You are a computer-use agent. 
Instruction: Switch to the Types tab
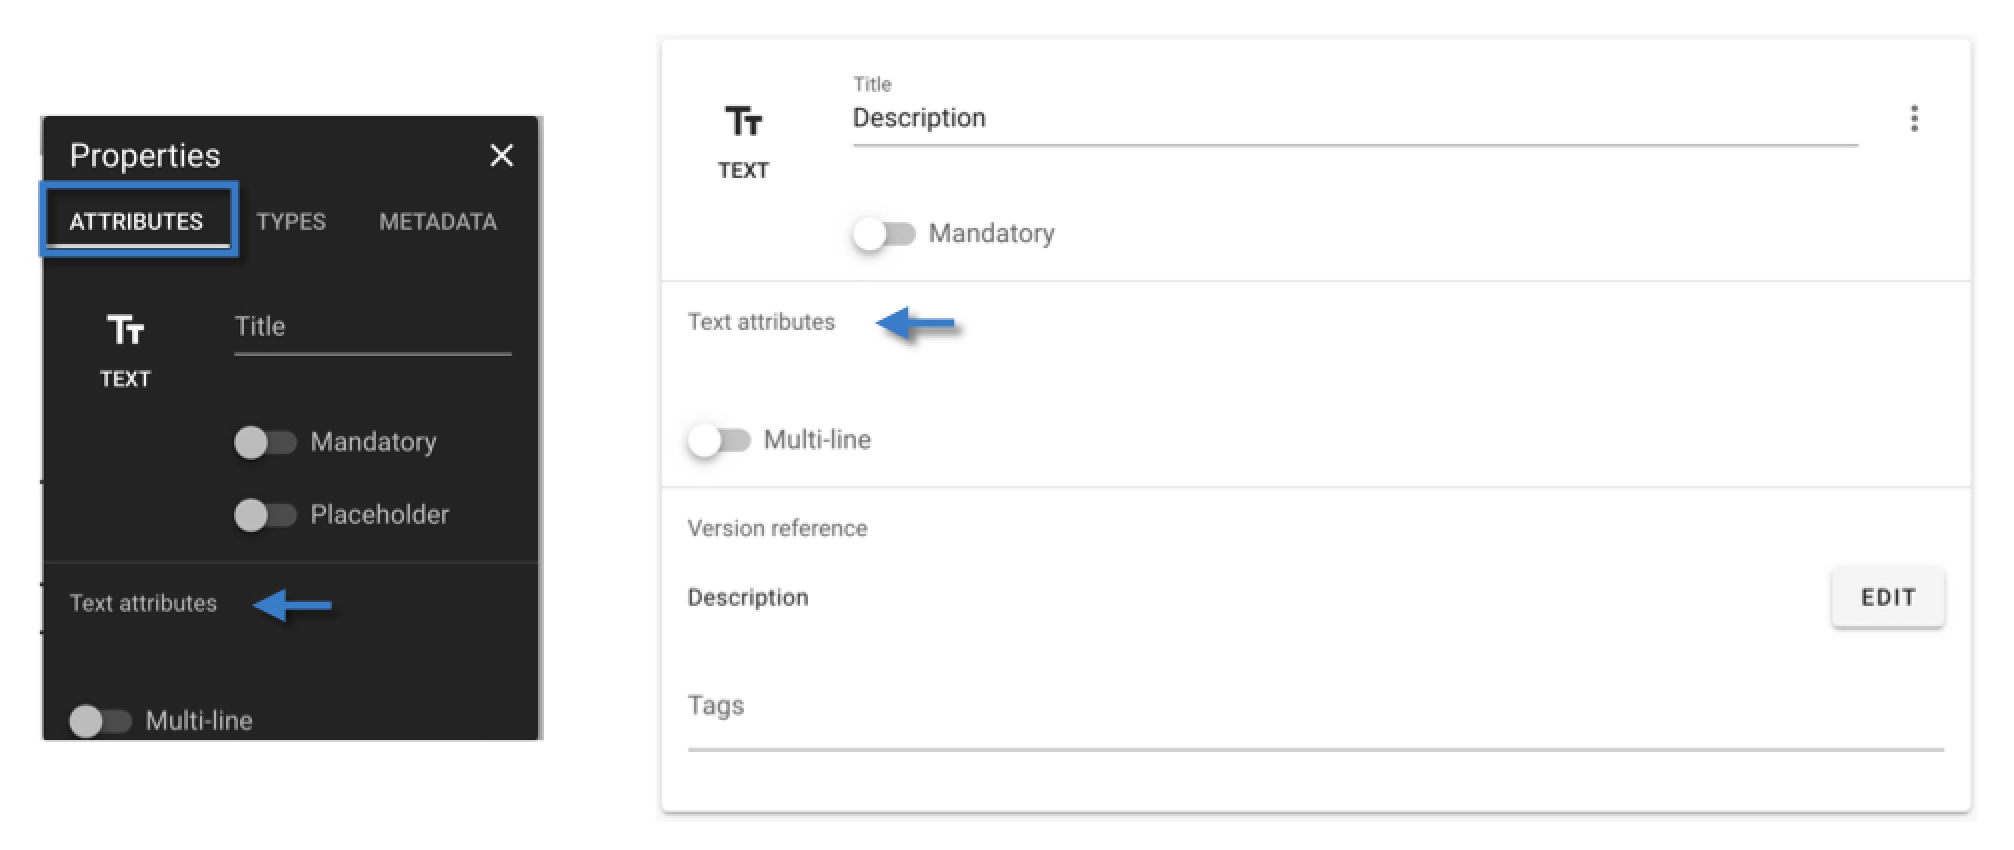291,221
